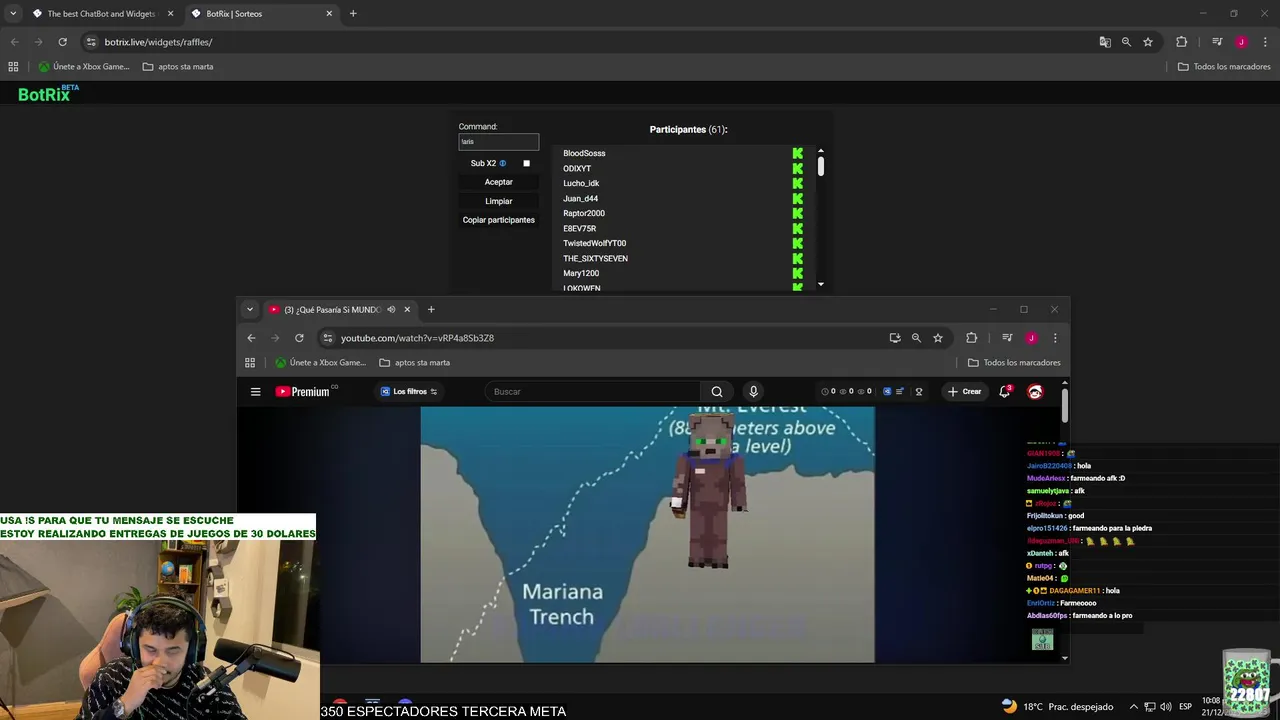Screen dimensions: 1280x720
Task: Open the Chrome menu in the back window
Action: (1265, 42)
